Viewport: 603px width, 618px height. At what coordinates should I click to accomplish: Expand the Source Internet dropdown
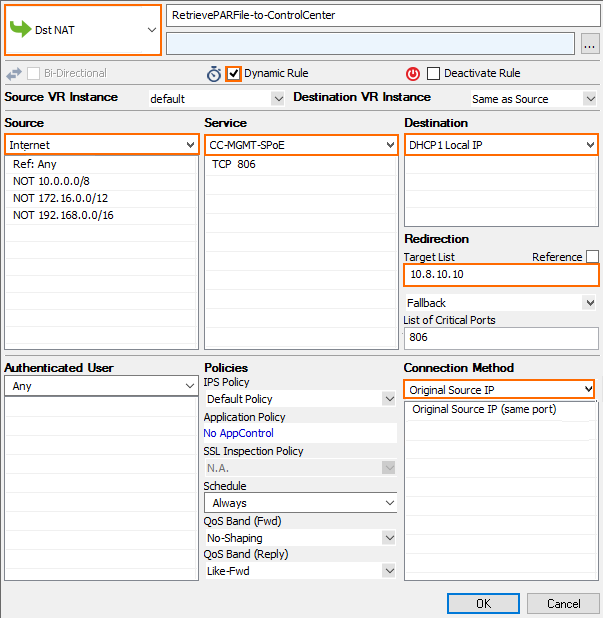coord(102,145)
